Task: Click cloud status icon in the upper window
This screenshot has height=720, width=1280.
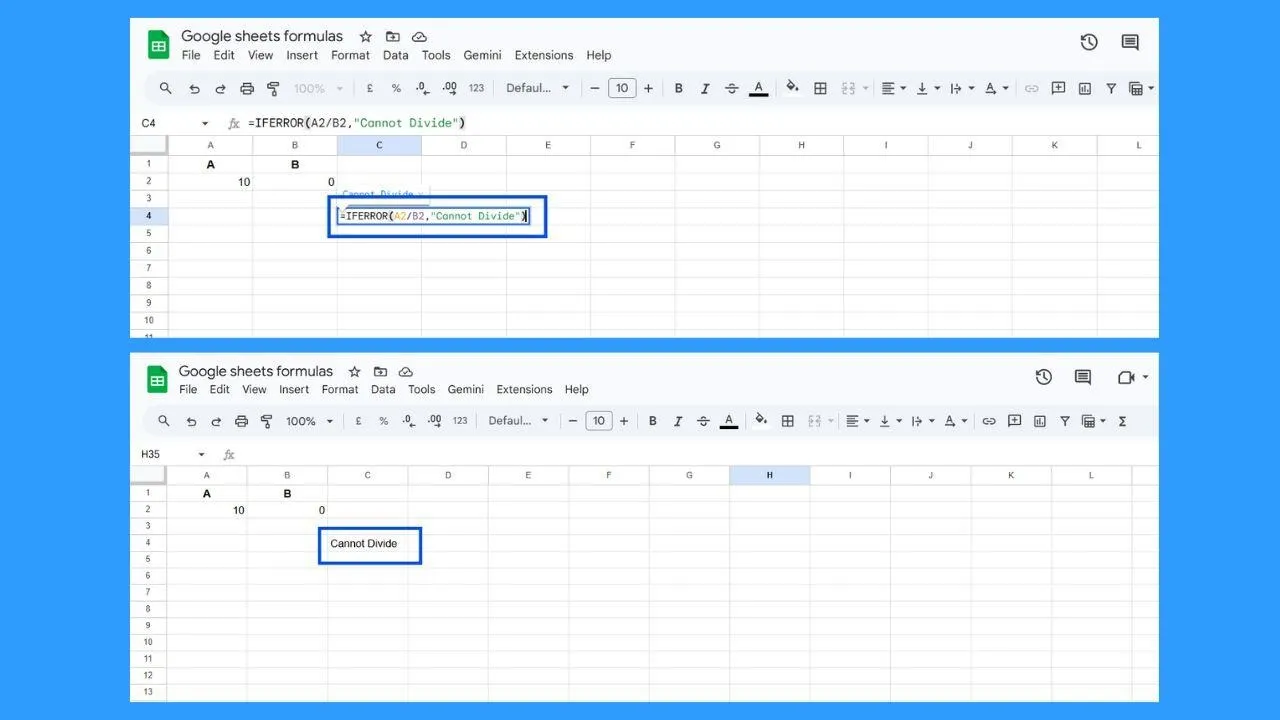Action: click(x=419, y=36)
